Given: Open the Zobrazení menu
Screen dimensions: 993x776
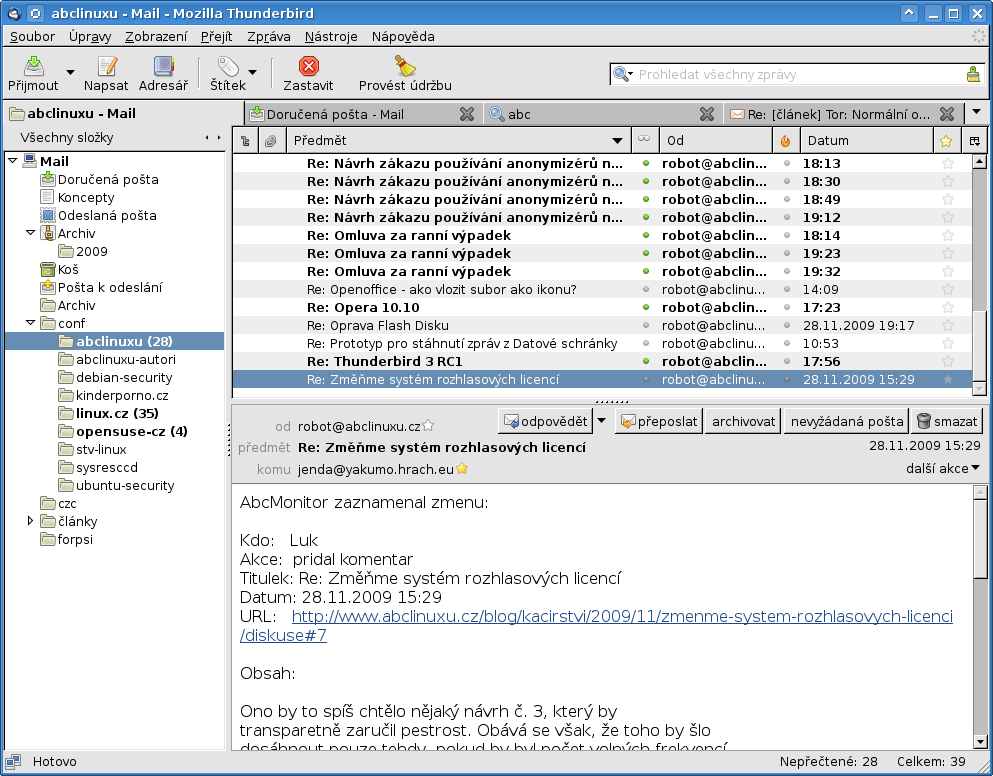Looking at the screenshot, I should click(x=156, y=37).
